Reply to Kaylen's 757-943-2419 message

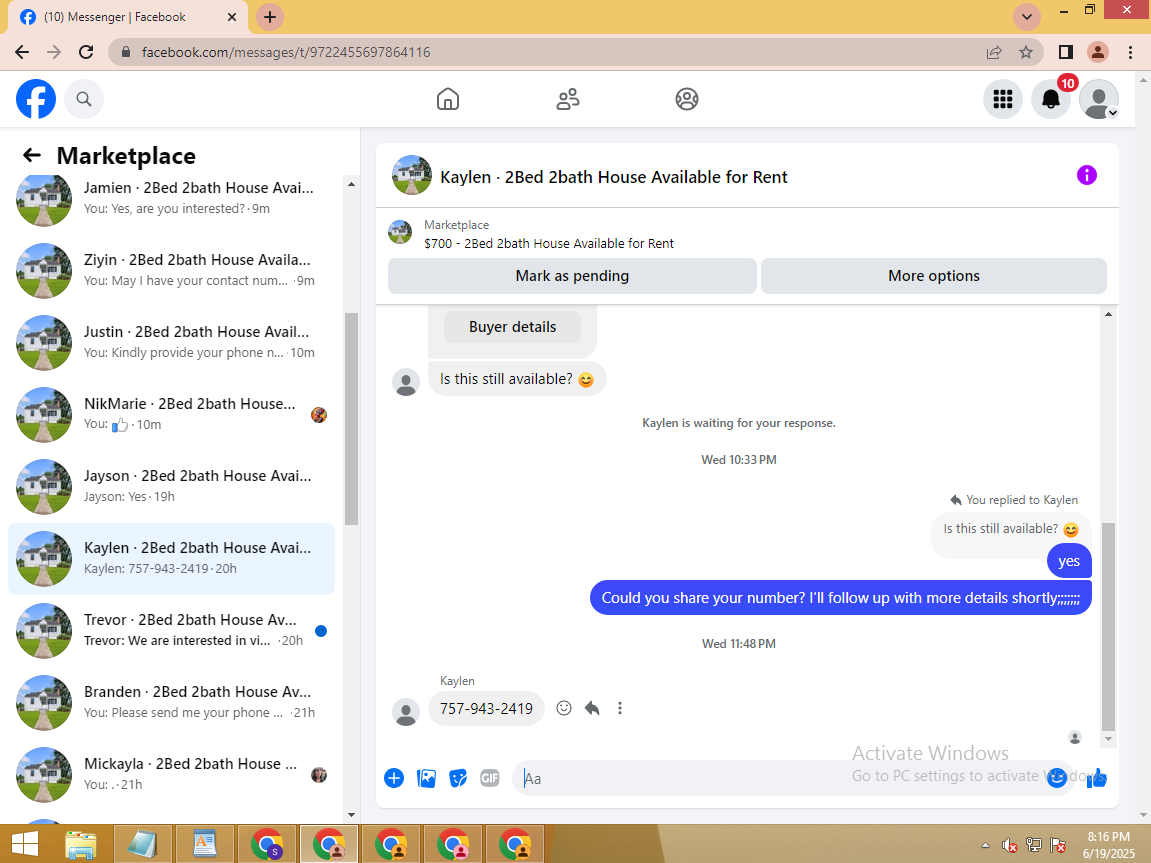(592, 708)
